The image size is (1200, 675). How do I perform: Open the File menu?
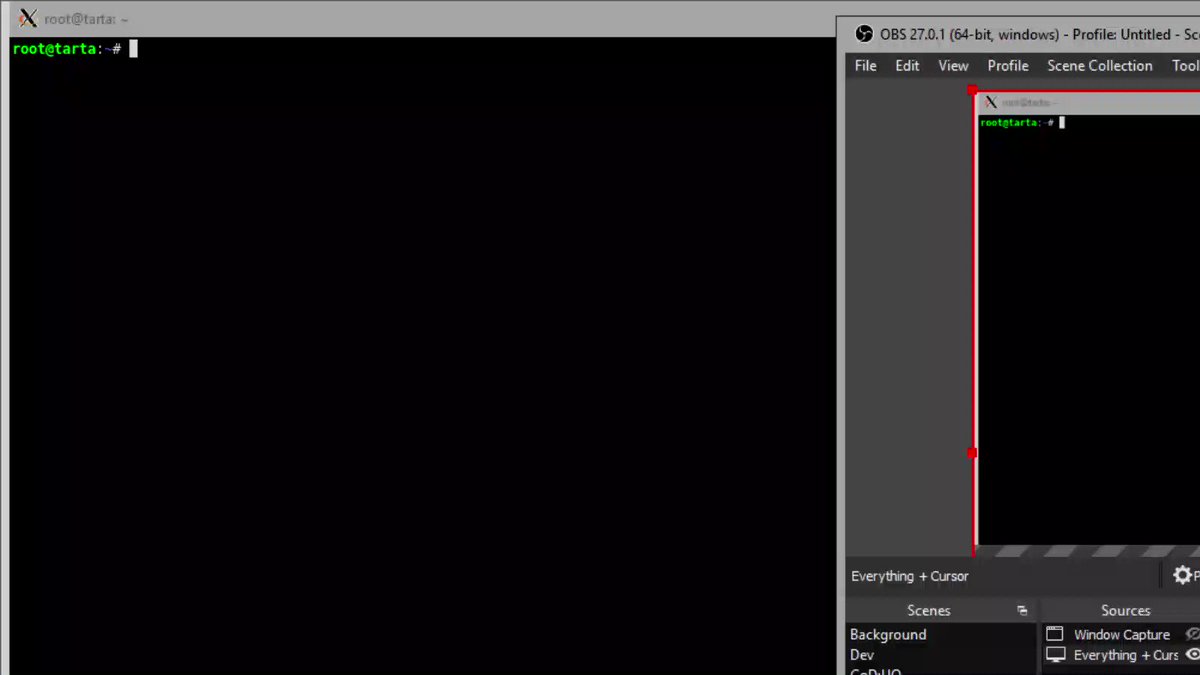coord(865,66)
